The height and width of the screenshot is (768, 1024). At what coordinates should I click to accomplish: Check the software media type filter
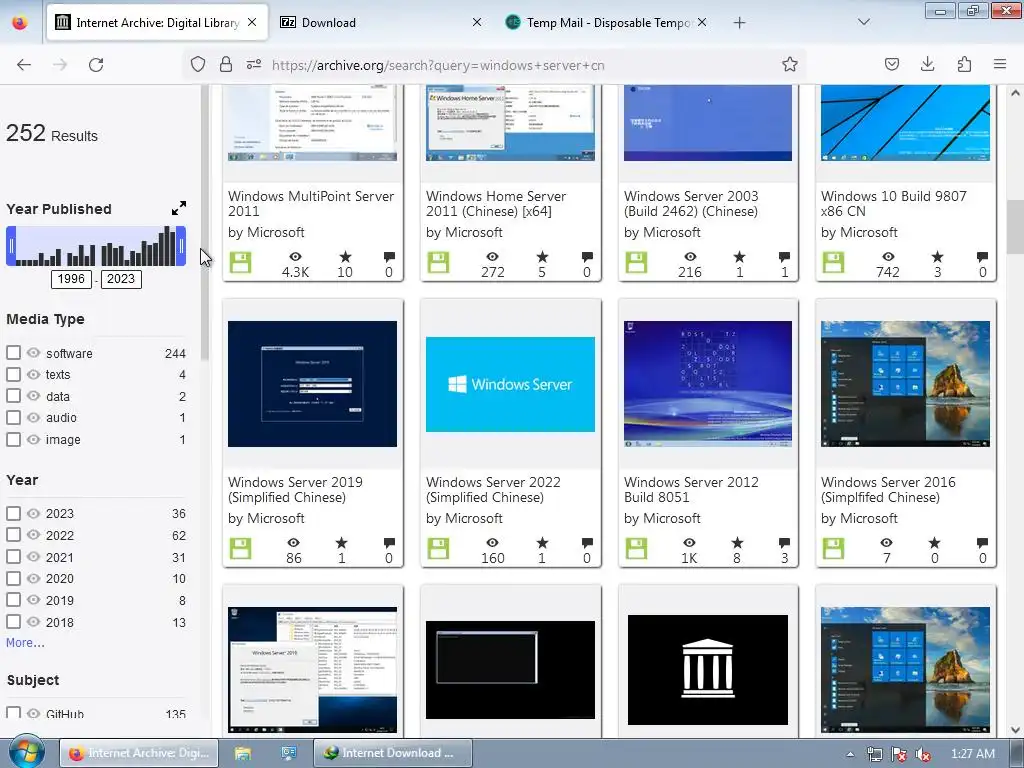(x=13, y=353)
